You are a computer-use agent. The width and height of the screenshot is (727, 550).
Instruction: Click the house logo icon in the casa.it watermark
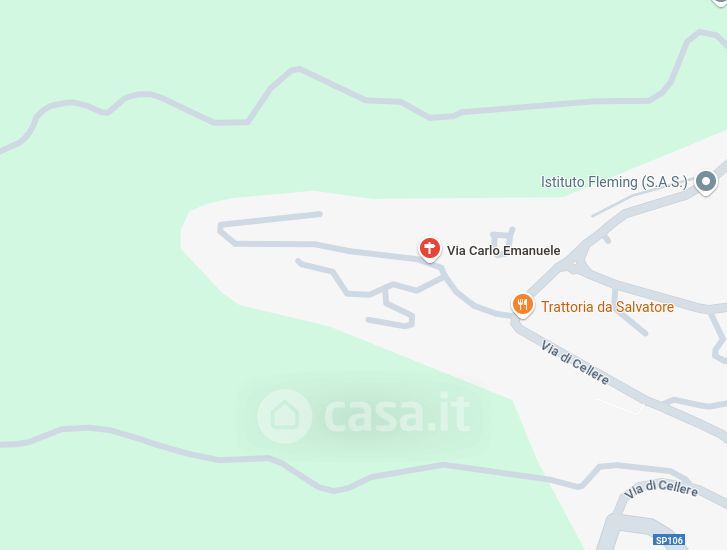tap(284, 416)
